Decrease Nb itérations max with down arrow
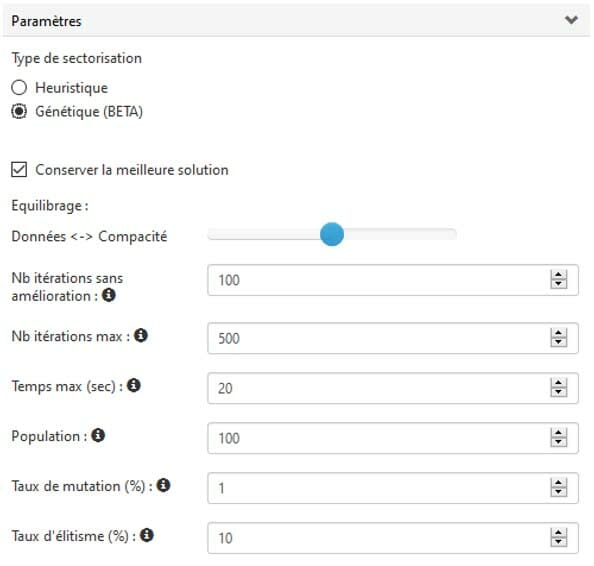This screenshot has height=566, width=594. pyautogui.click(x=559, y=342)
